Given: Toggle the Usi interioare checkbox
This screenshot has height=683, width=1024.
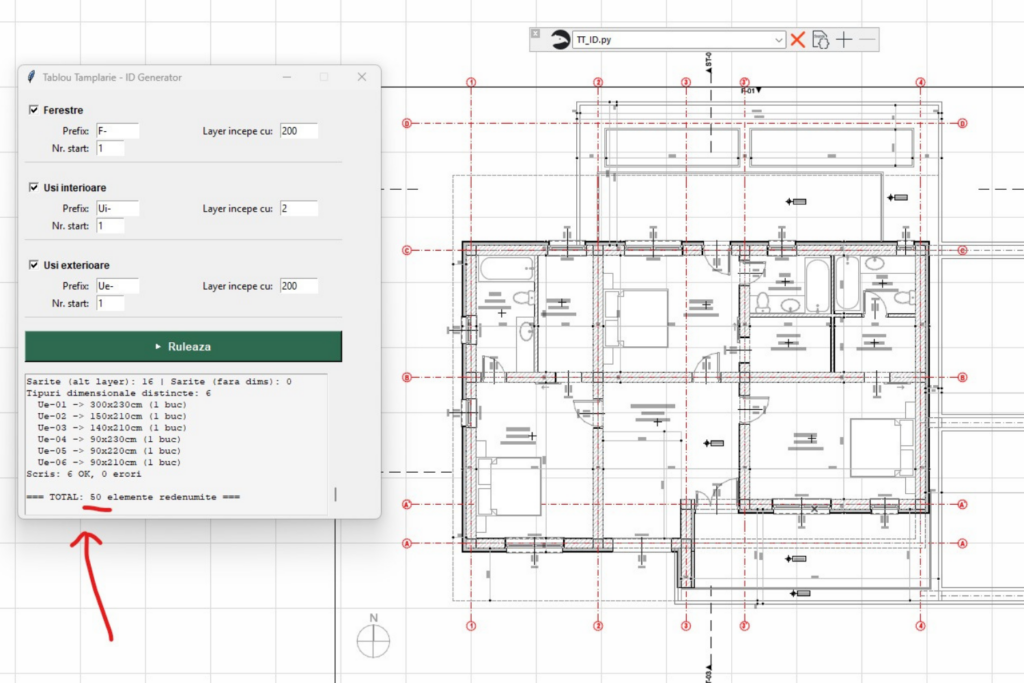Looking at the screenshot, I should click(34, 187).
